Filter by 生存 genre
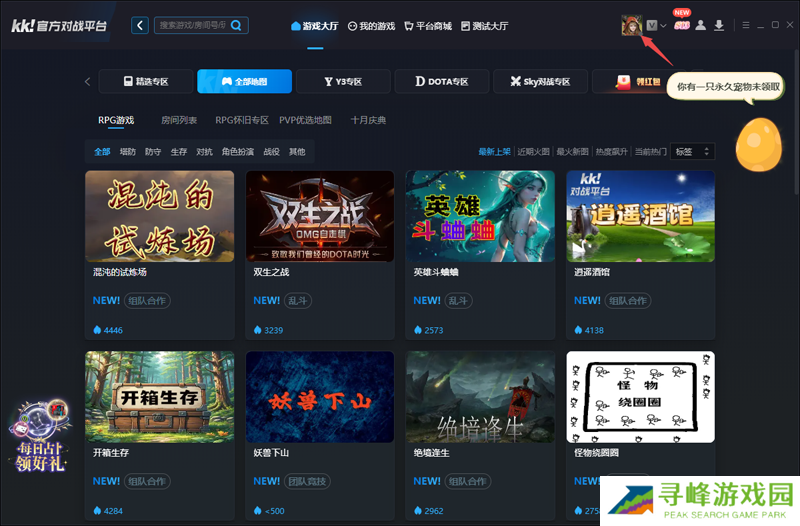800x526 pixels. [x=179, y=152]
